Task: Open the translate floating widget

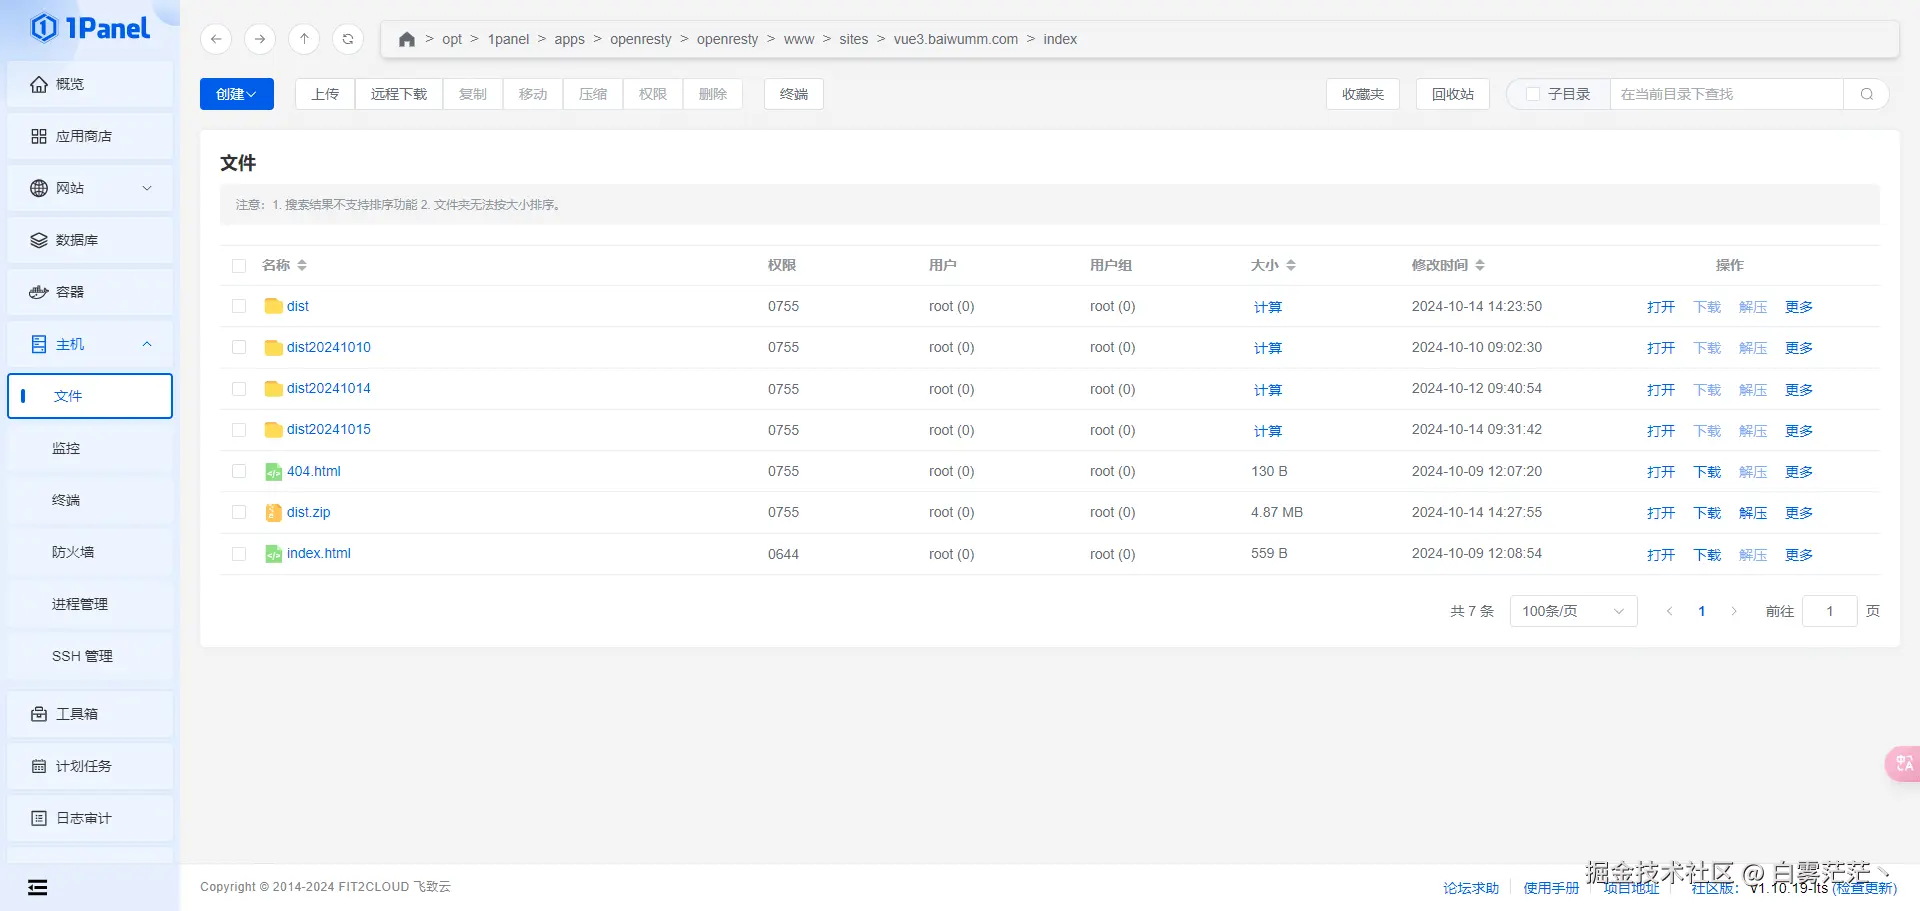Action: pyautogui.click(x=1903, y=764)
